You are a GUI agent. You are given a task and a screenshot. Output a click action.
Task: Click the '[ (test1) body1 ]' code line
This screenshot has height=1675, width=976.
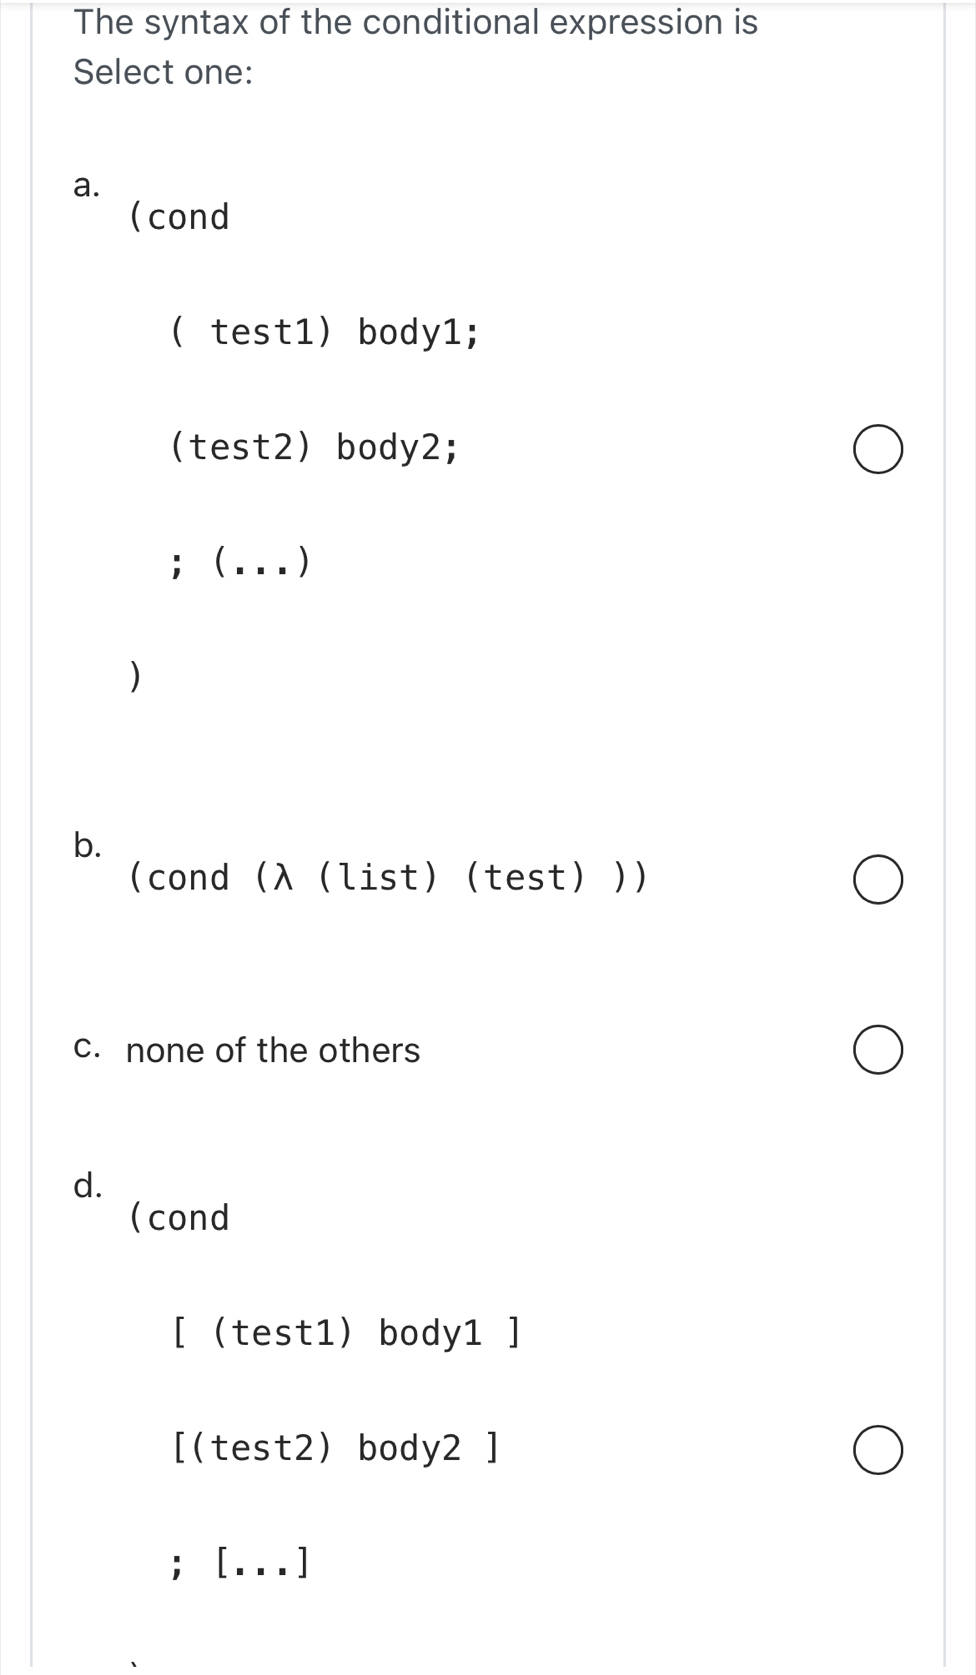(x=344, y=1332)
